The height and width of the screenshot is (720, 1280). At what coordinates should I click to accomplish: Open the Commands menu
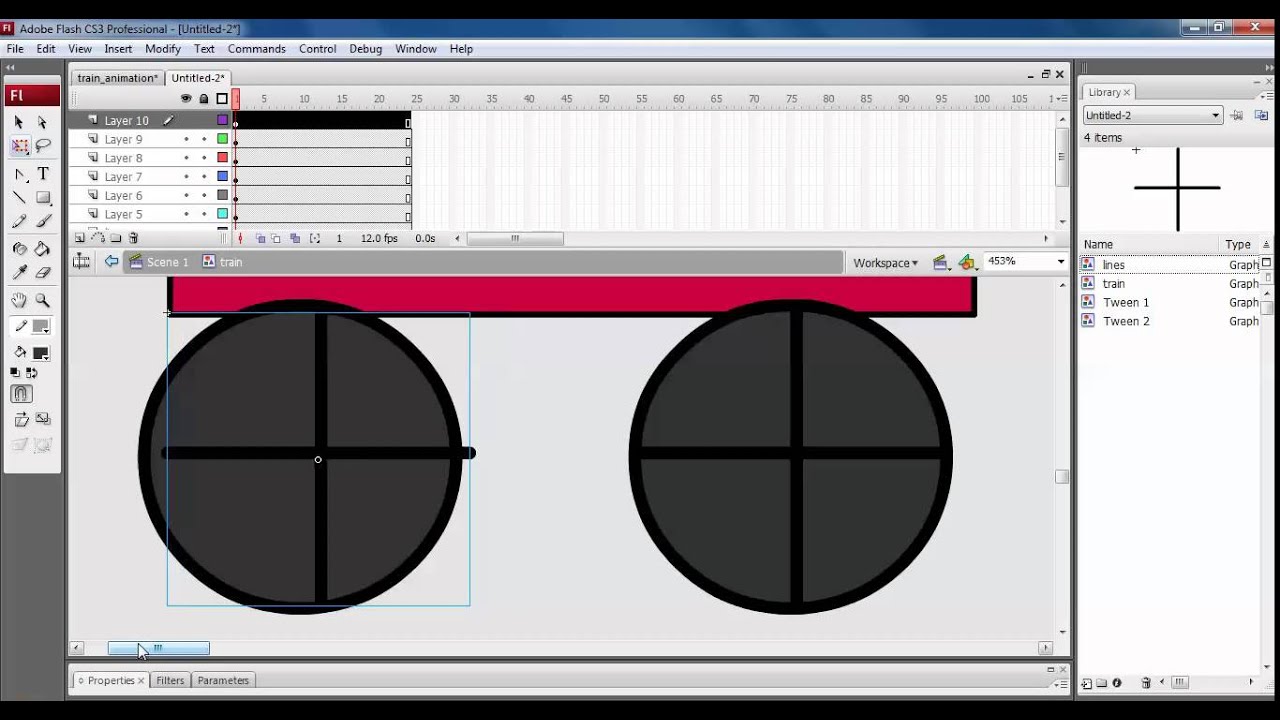(x=256, y=48)
